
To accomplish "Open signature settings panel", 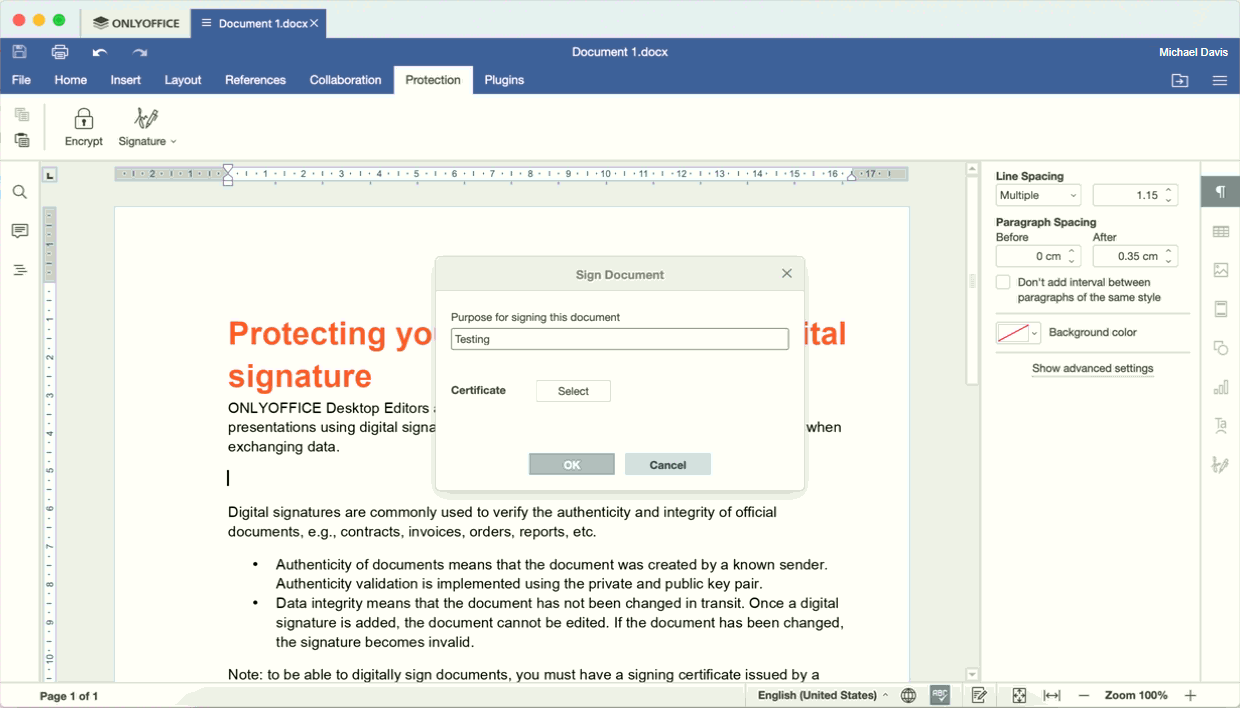I will click(1220, 464).
